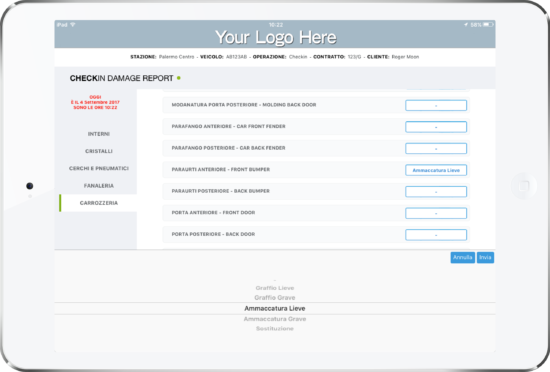Click the Paraurti Anteriore - Front Bumper label
This screenshot has width=550, height=372.
[221, 169]
